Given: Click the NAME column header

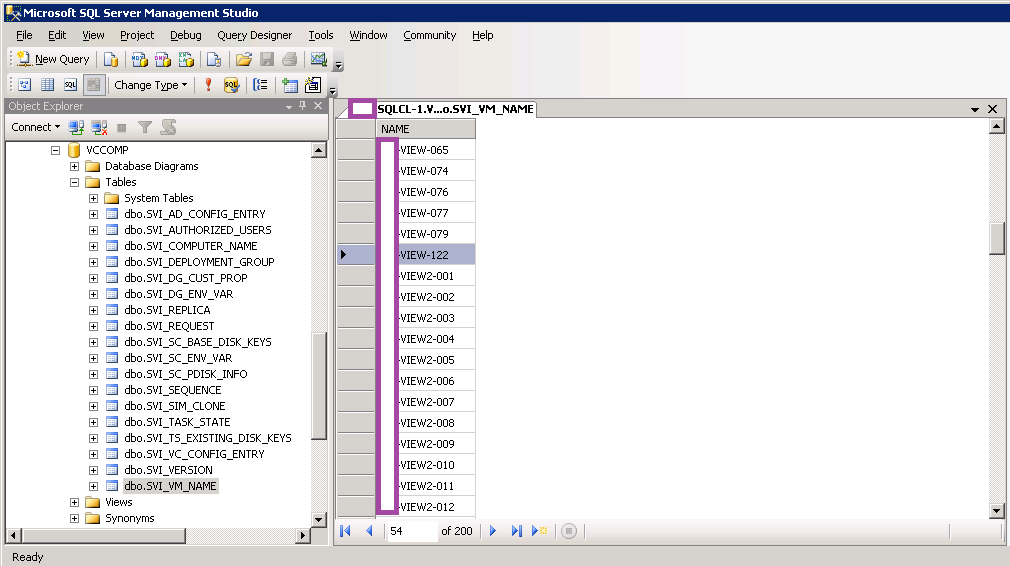Looking at the screenshot, I should [395, 129].
